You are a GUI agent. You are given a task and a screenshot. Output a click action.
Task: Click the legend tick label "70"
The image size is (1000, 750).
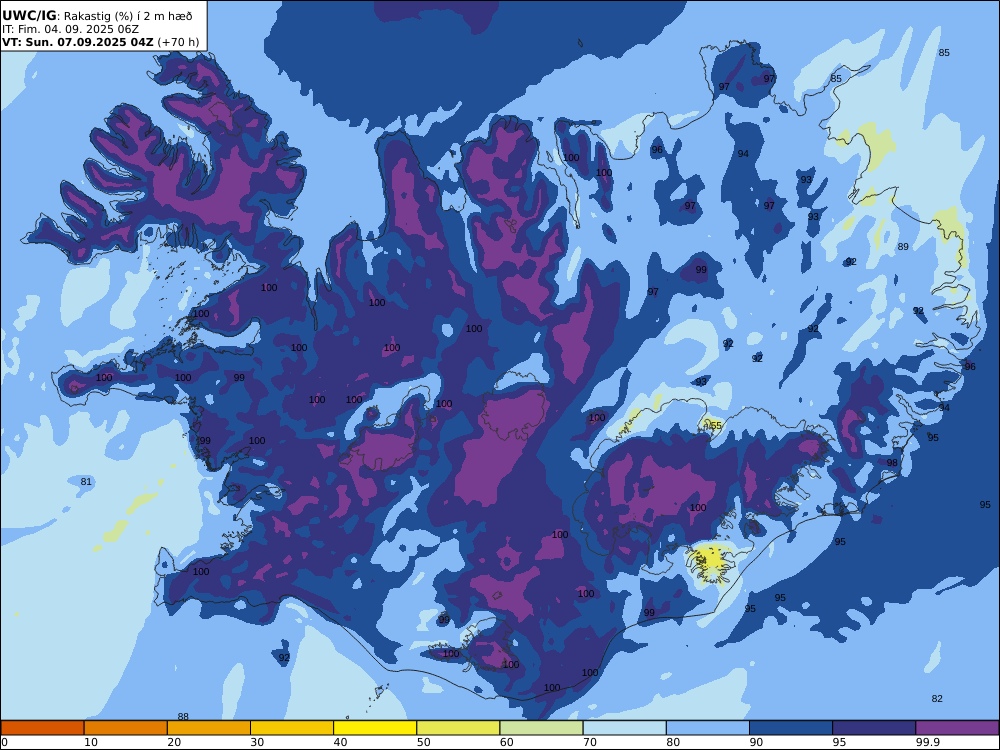[590, 742]
